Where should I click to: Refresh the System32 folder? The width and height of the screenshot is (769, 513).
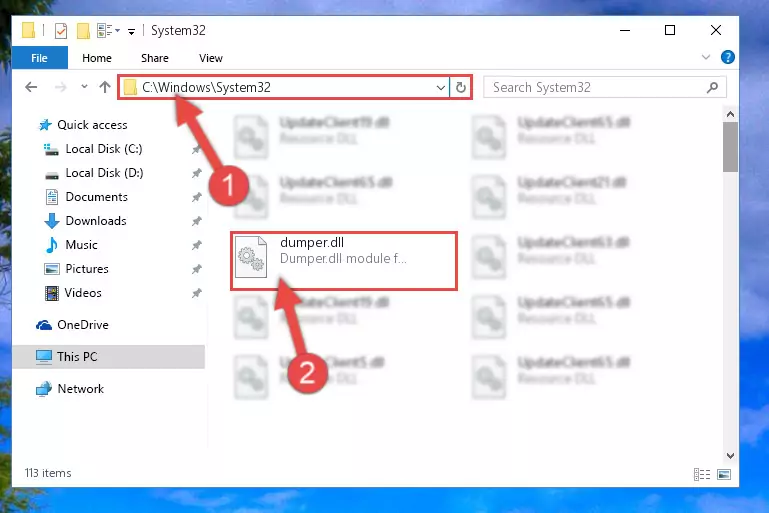461,88
